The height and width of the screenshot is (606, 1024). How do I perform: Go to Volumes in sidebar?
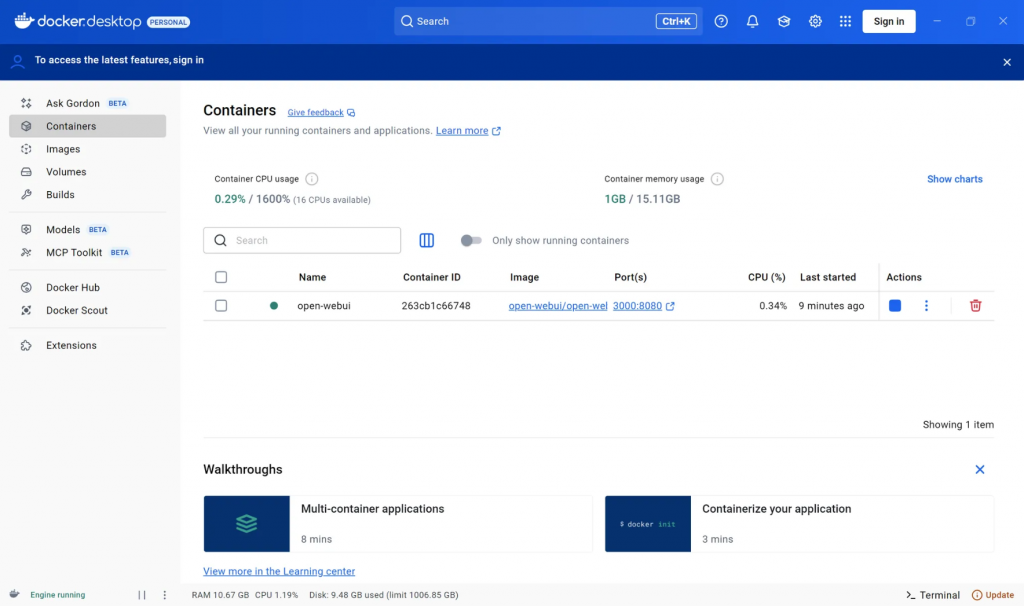click(x=88, y=172)
